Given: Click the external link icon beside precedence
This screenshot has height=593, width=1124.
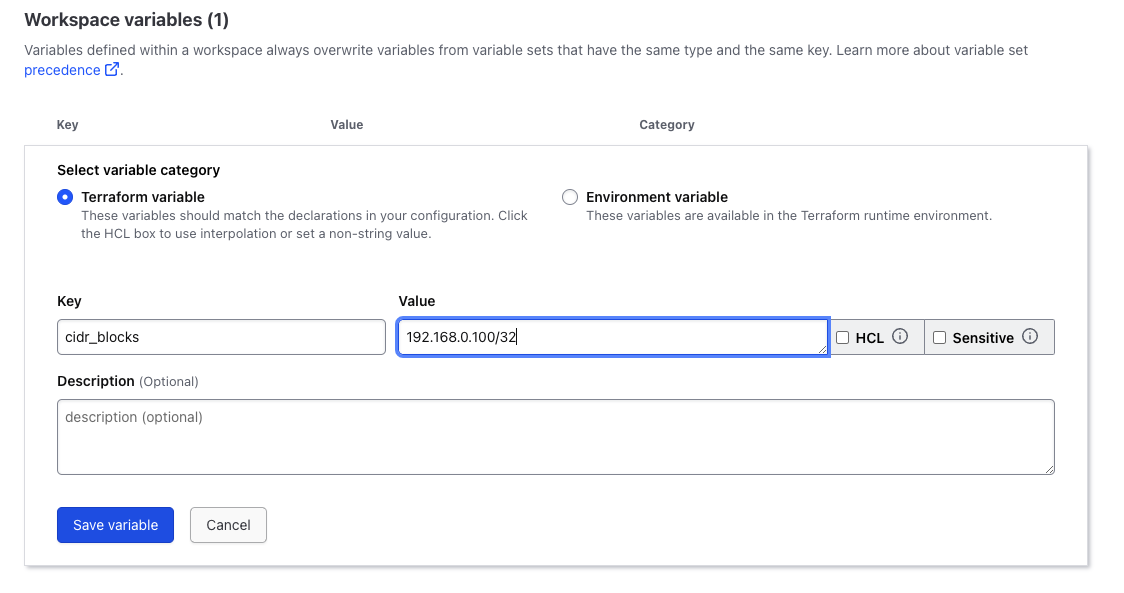Looking at the screenshot, I should coord(112,70).
